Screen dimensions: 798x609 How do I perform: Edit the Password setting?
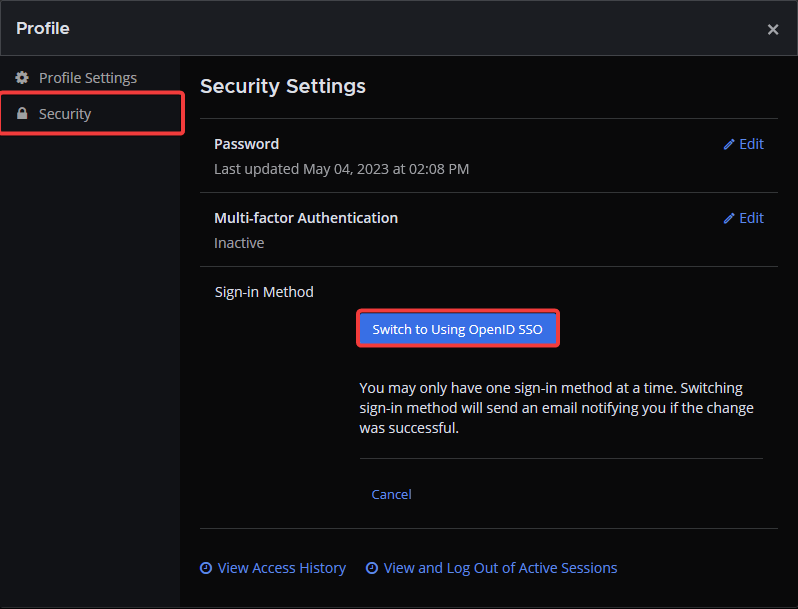[744, 144]
